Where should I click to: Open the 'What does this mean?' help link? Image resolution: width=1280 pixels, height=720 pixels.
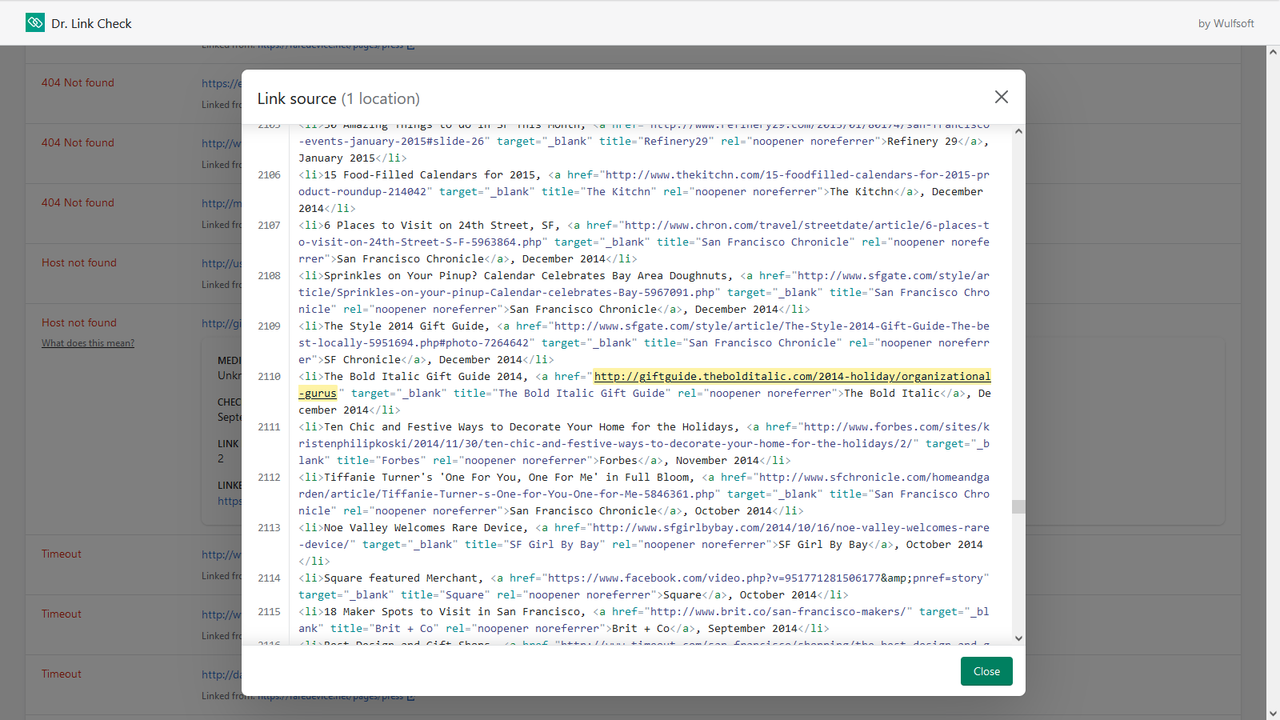point(87,342)
